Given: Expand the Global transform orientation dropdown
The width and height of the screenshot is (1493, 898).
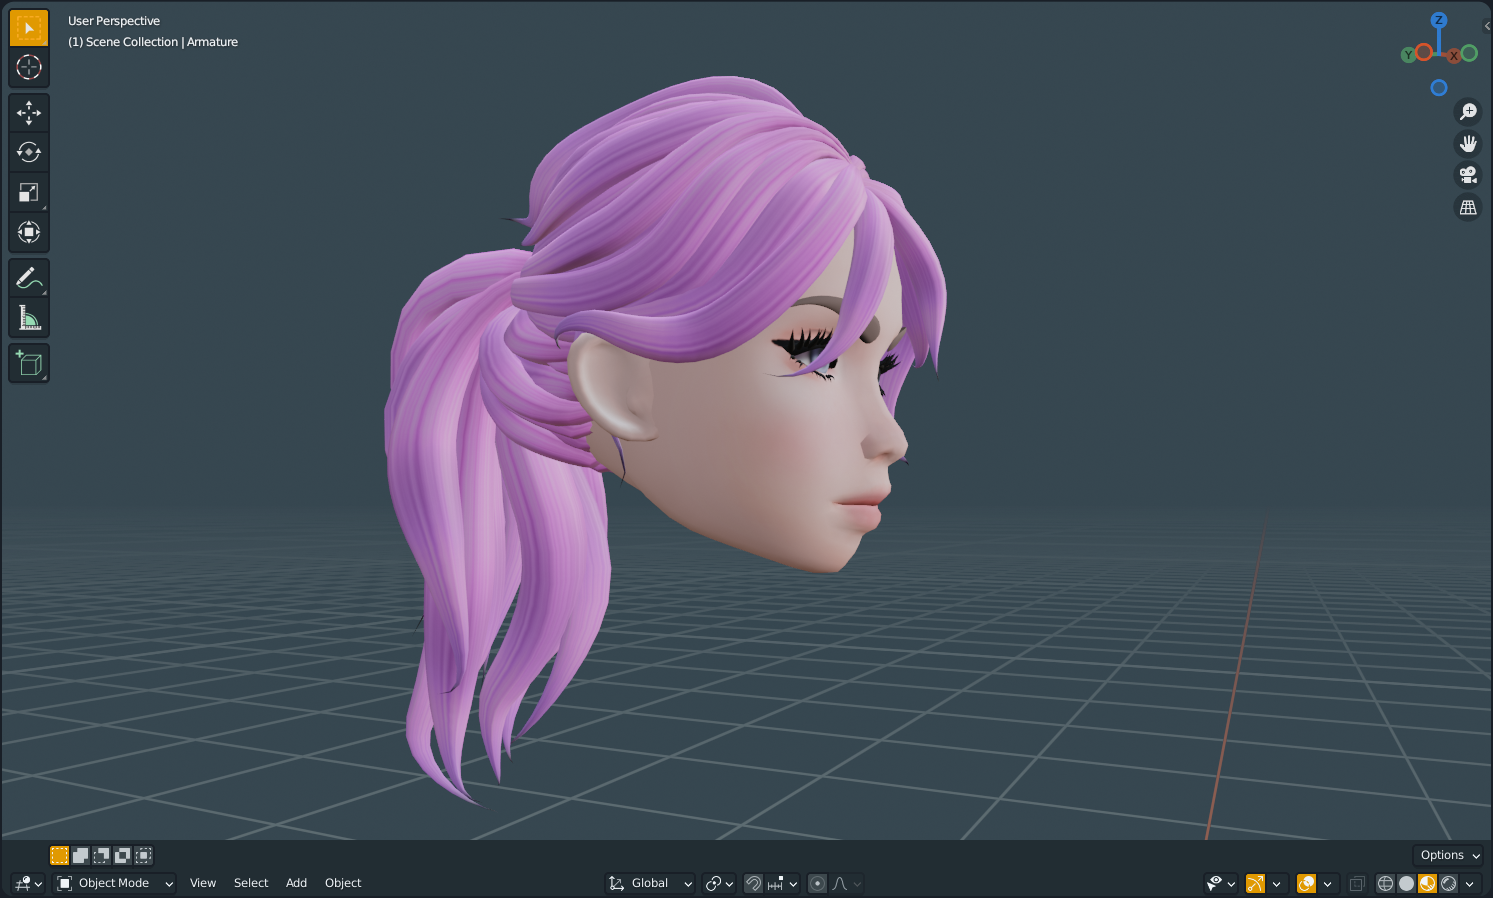Looking at the screenshot, I should (651, 883).
